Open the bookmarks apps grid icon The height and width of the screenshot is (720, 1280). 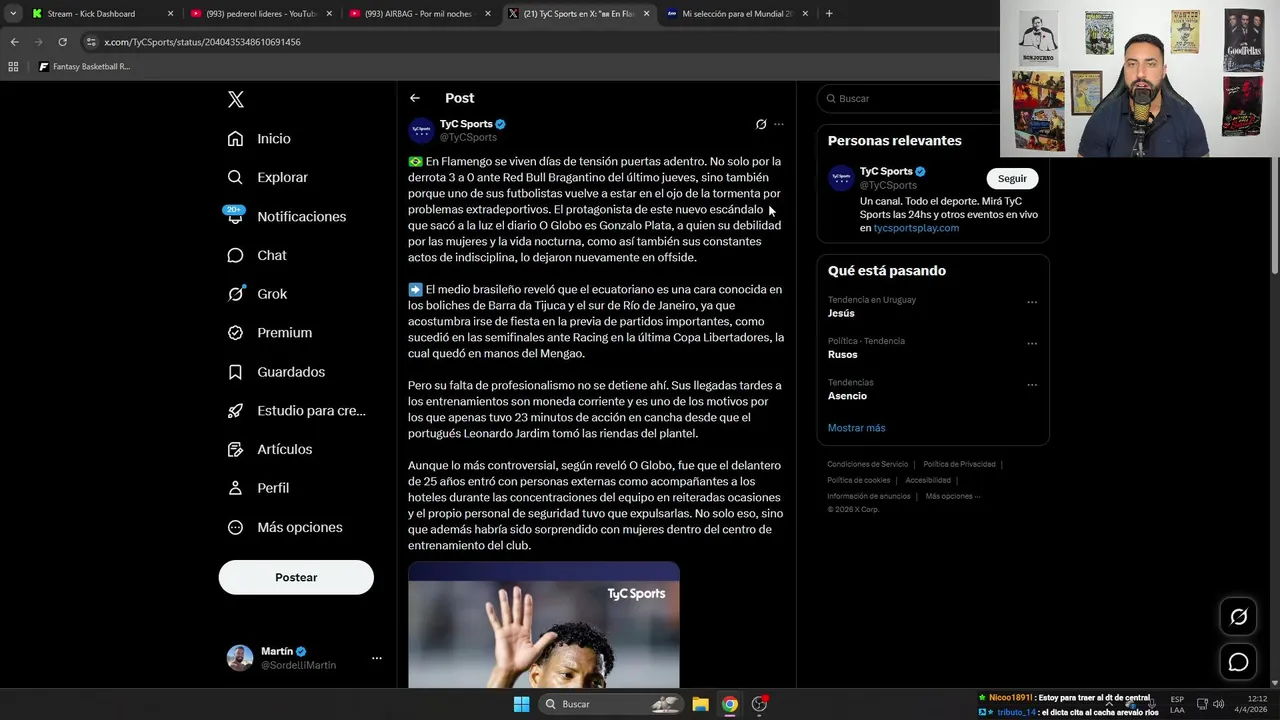point(13,67)
